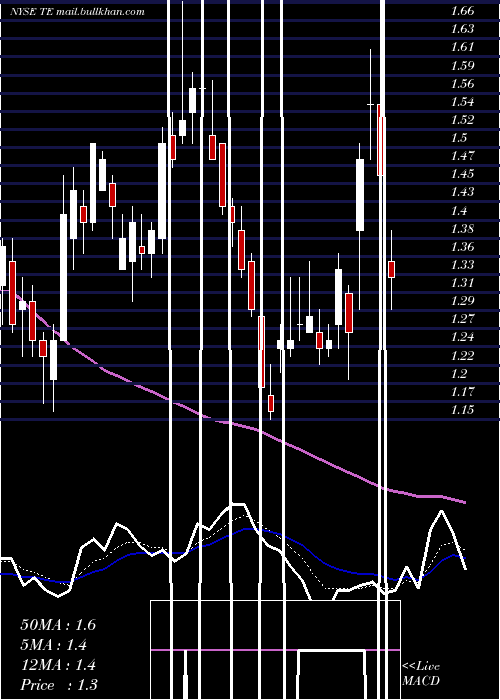Click the 1.22 price axis label
This screenshot has width=500, height=700.
[x=462, y=355]
